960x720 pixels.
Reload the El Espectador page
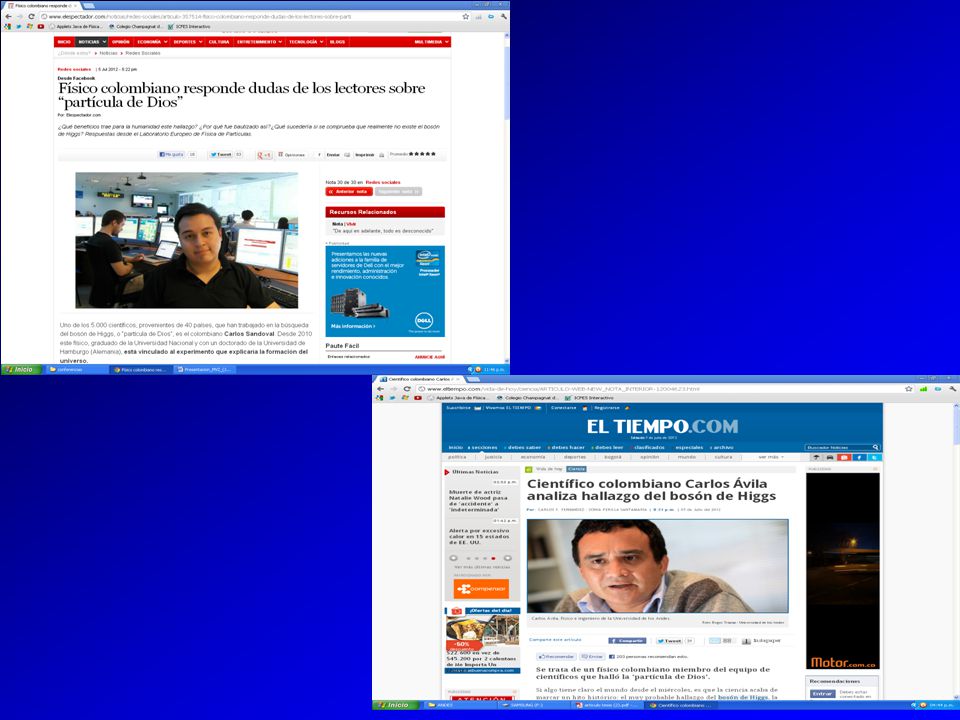click(x=31, y=17)
